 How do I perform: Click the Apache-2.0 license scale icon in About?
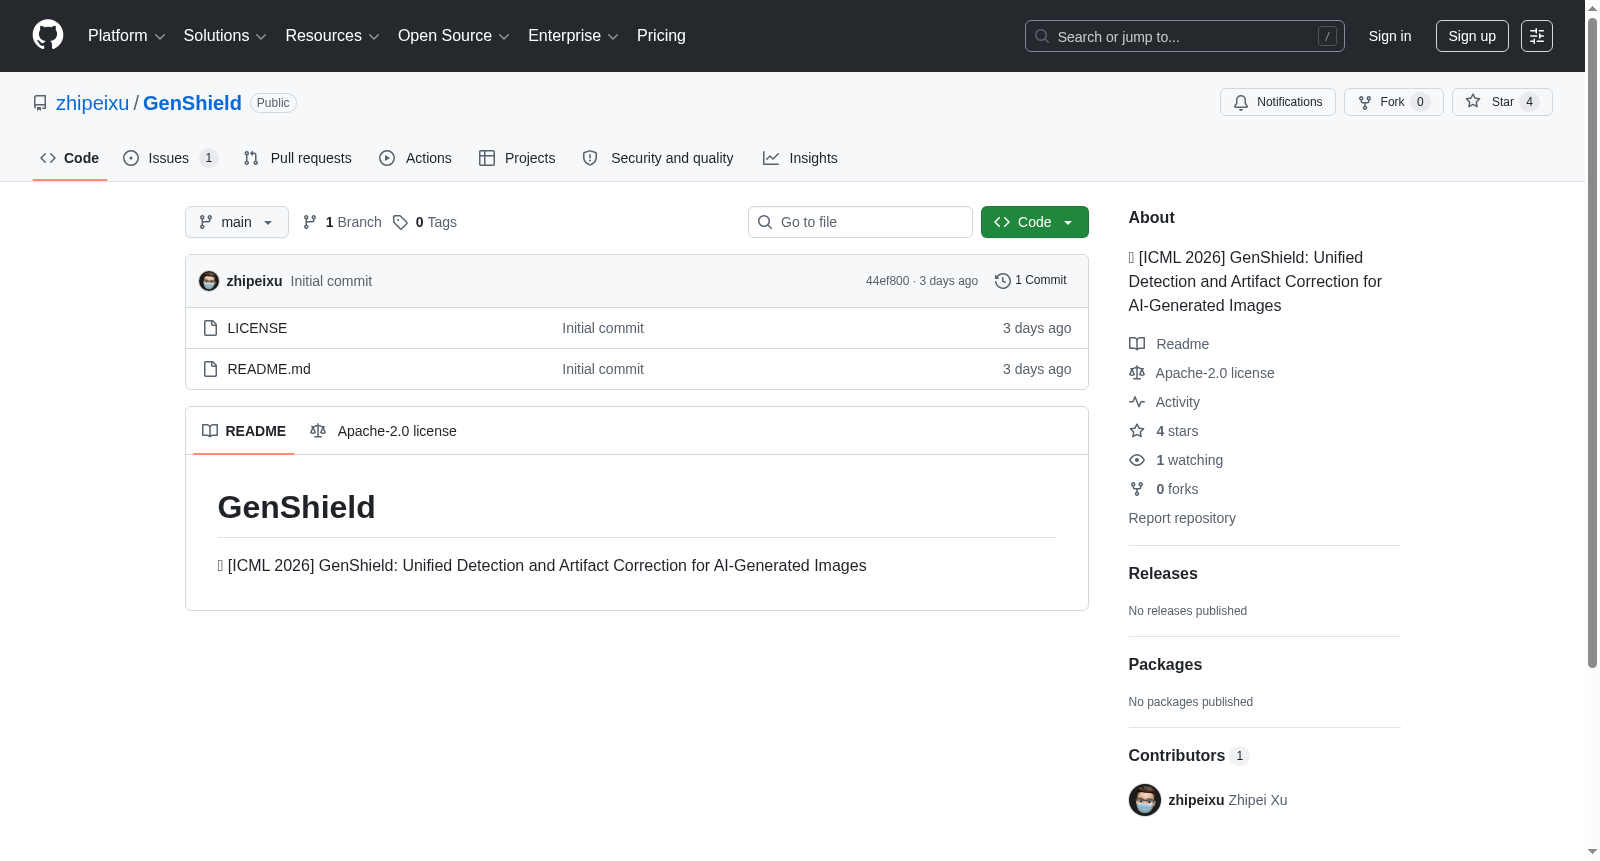[1137, 373]
